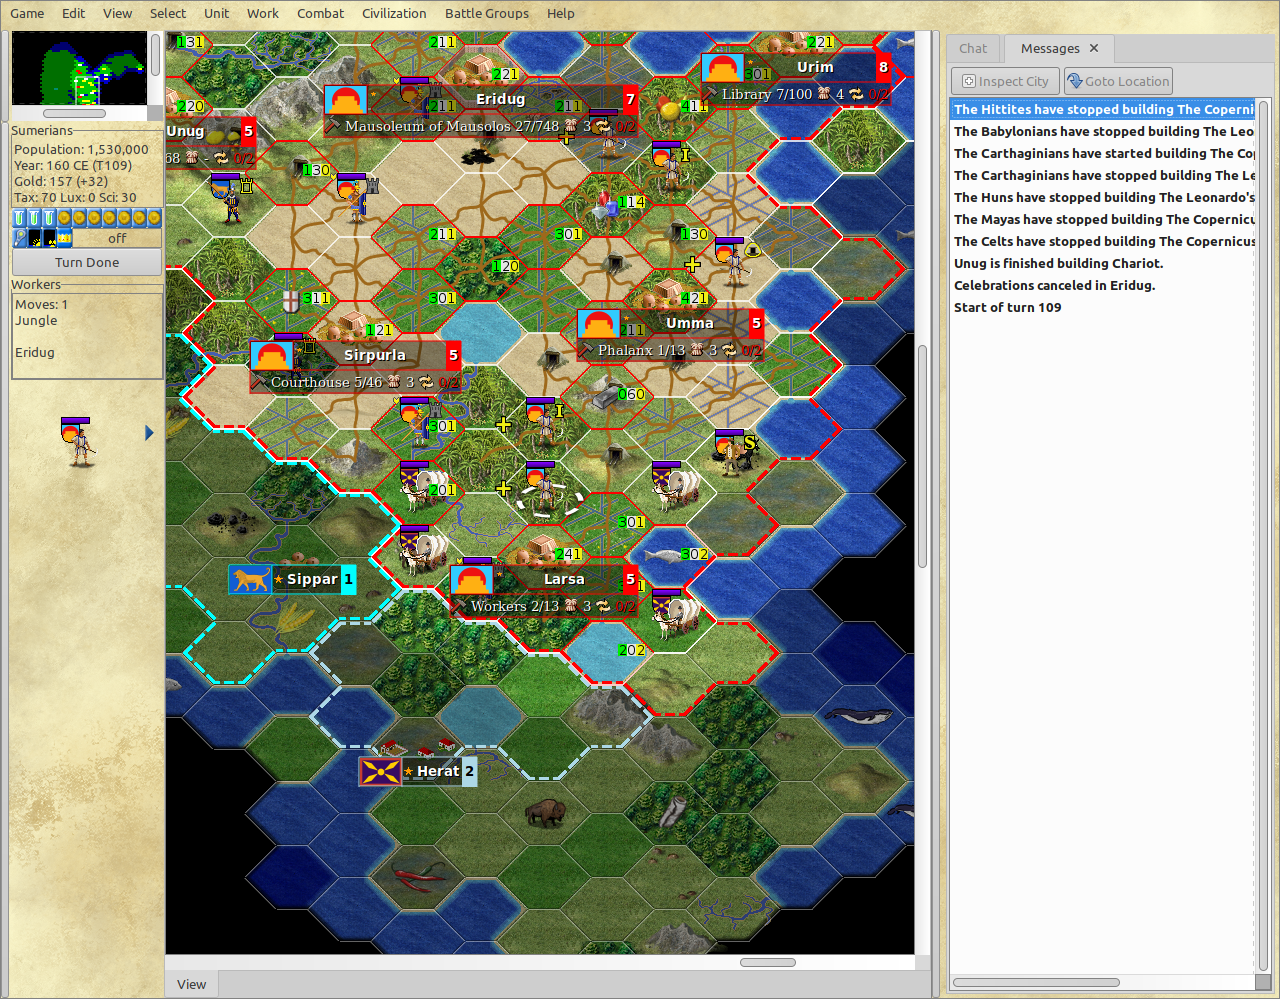Click the lion flag of Sippar

pyautogui.click(x=249, y=579)
